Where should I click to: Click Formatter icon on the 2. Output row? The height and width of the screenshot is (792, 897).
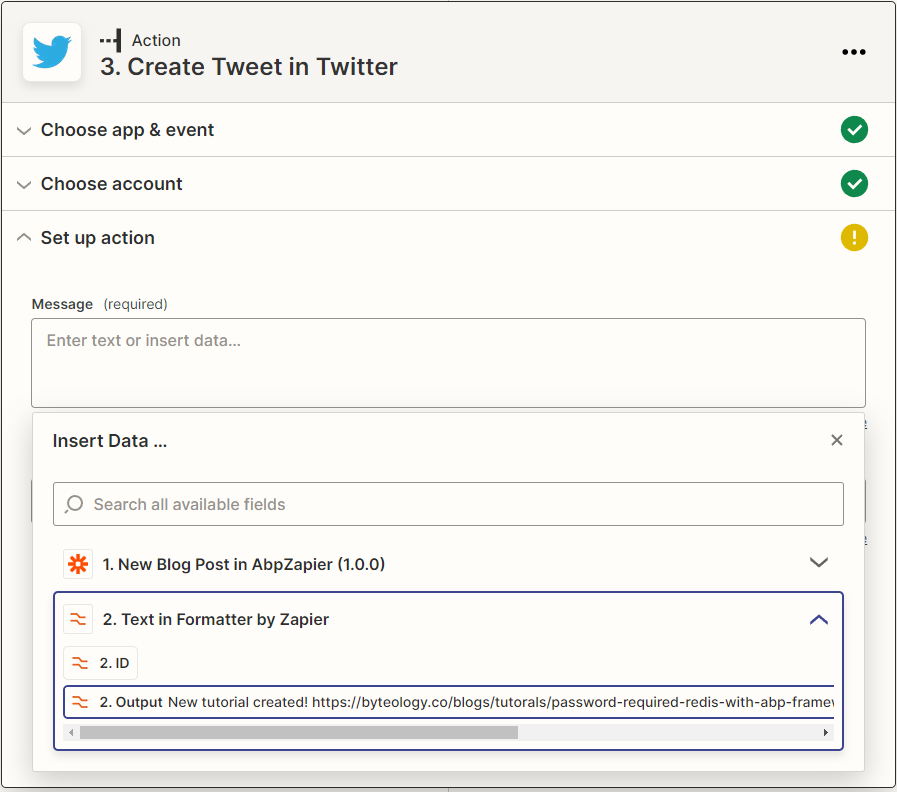pos(80,702)
